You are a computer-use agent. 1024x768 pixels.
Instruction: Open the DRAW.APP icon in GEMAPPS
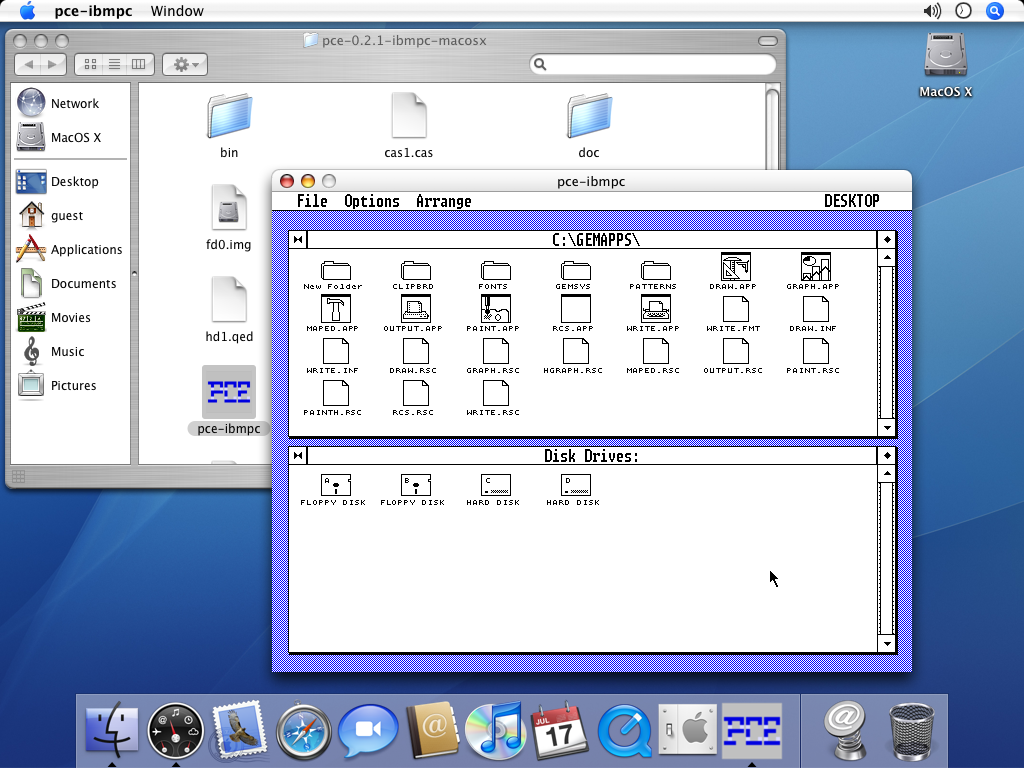(x=735, y=267)
